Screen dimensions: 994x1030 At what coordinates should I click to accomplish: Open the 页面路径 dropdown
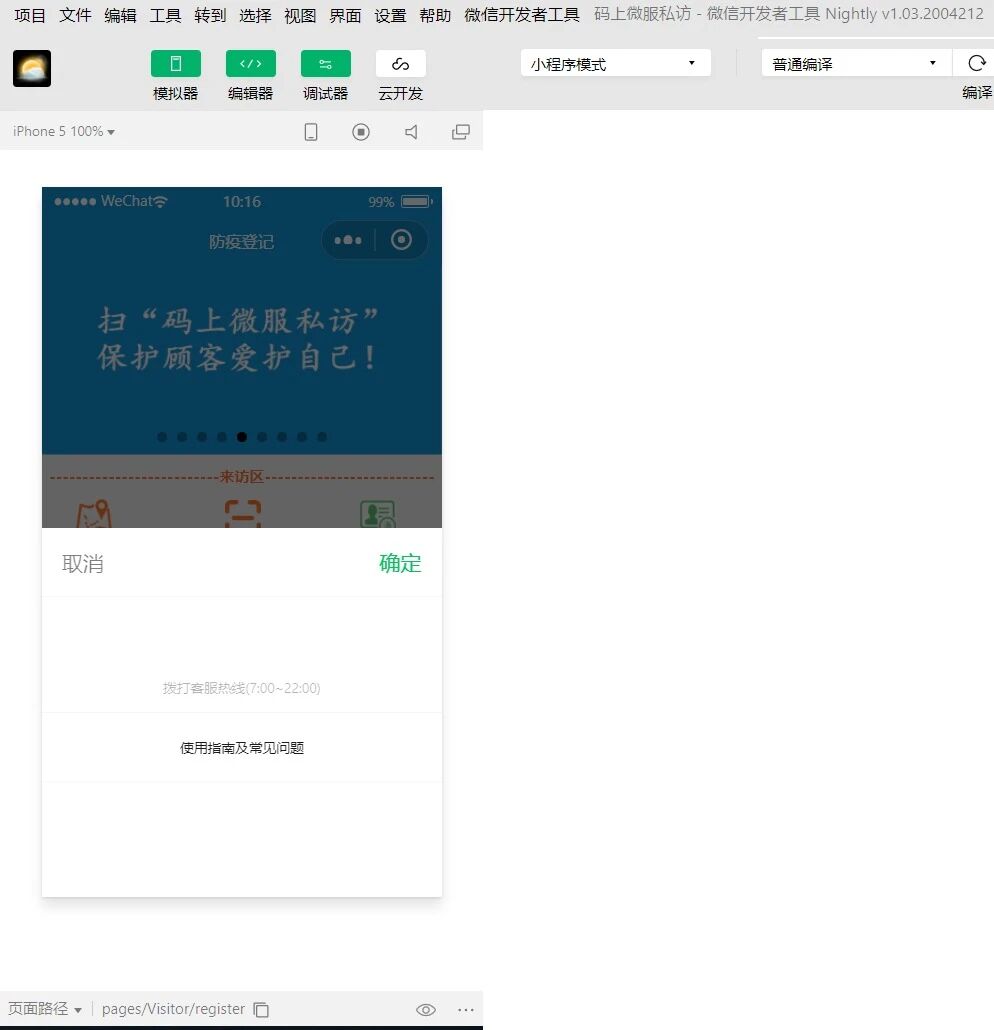(x=45, y=1008)
